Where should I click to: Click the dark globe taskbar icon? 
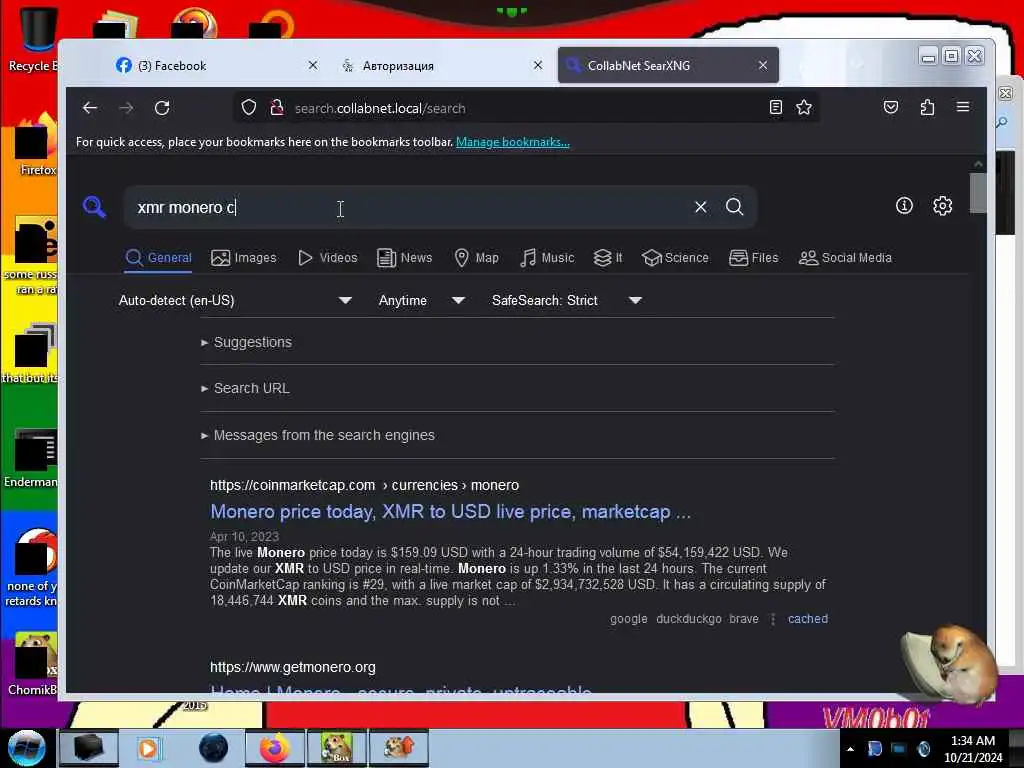tap(213, 748)
